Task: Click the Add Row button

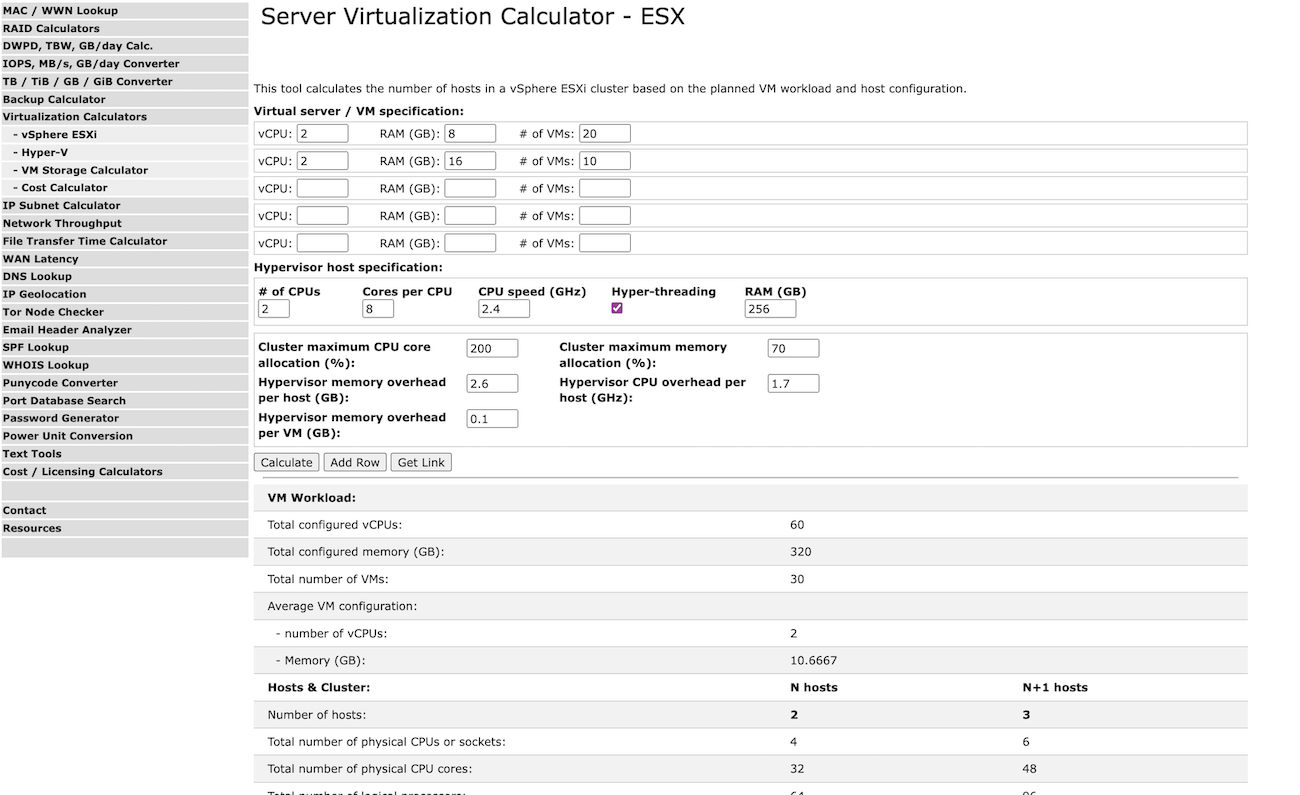Action: tap(355, 462)
